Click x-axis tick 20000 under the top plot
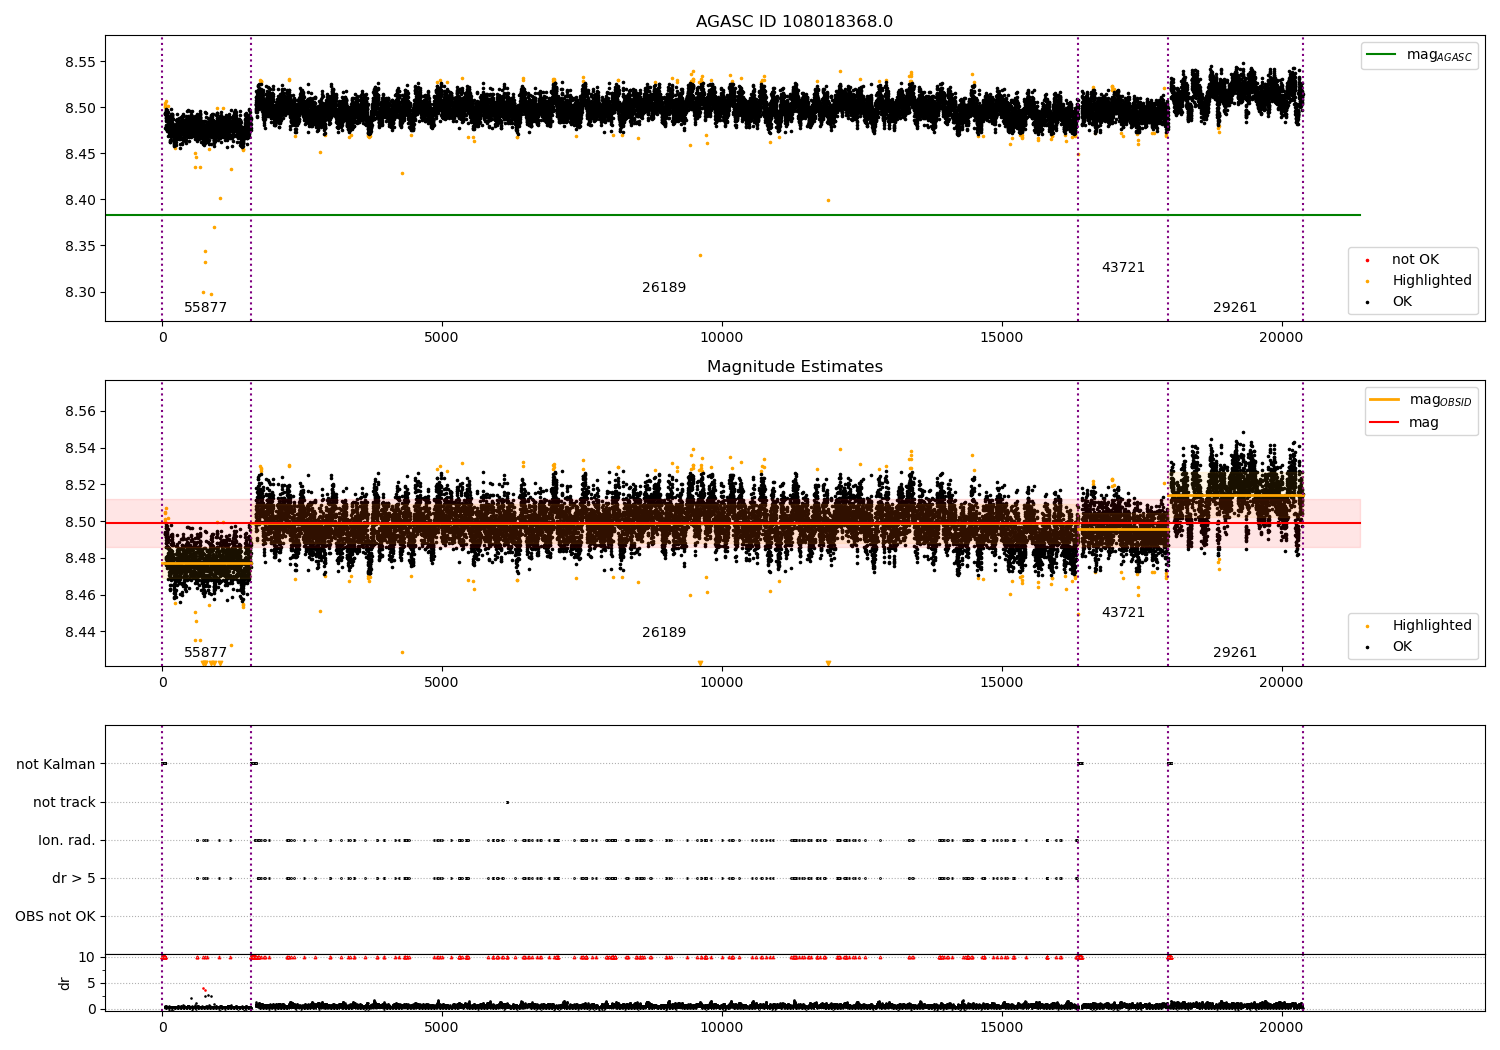 1281,338
